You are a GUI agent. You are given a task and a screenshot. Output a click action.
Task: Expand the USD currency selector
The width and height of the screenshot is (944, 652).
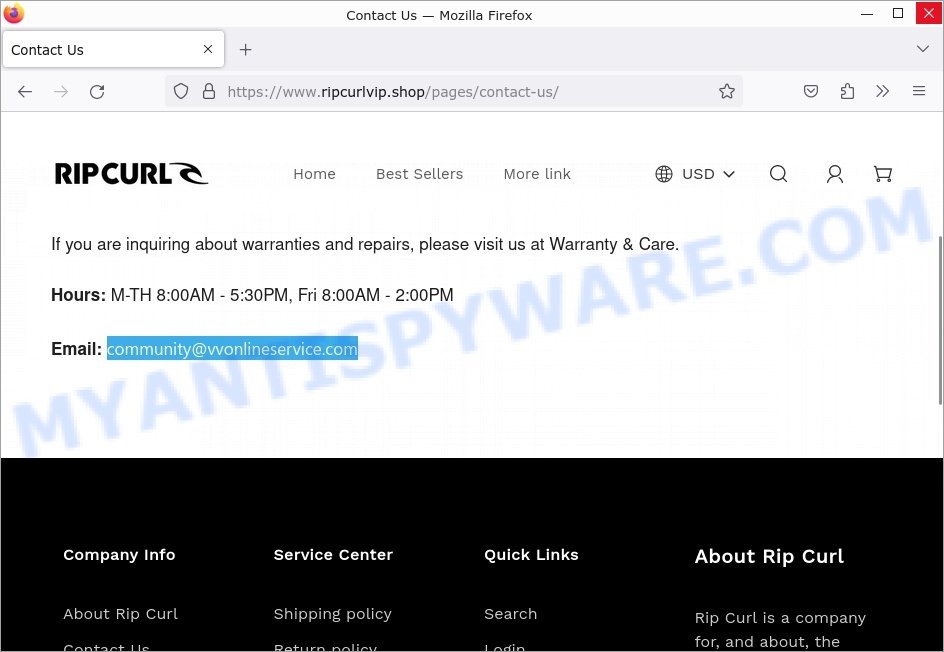tap(695, 174)
